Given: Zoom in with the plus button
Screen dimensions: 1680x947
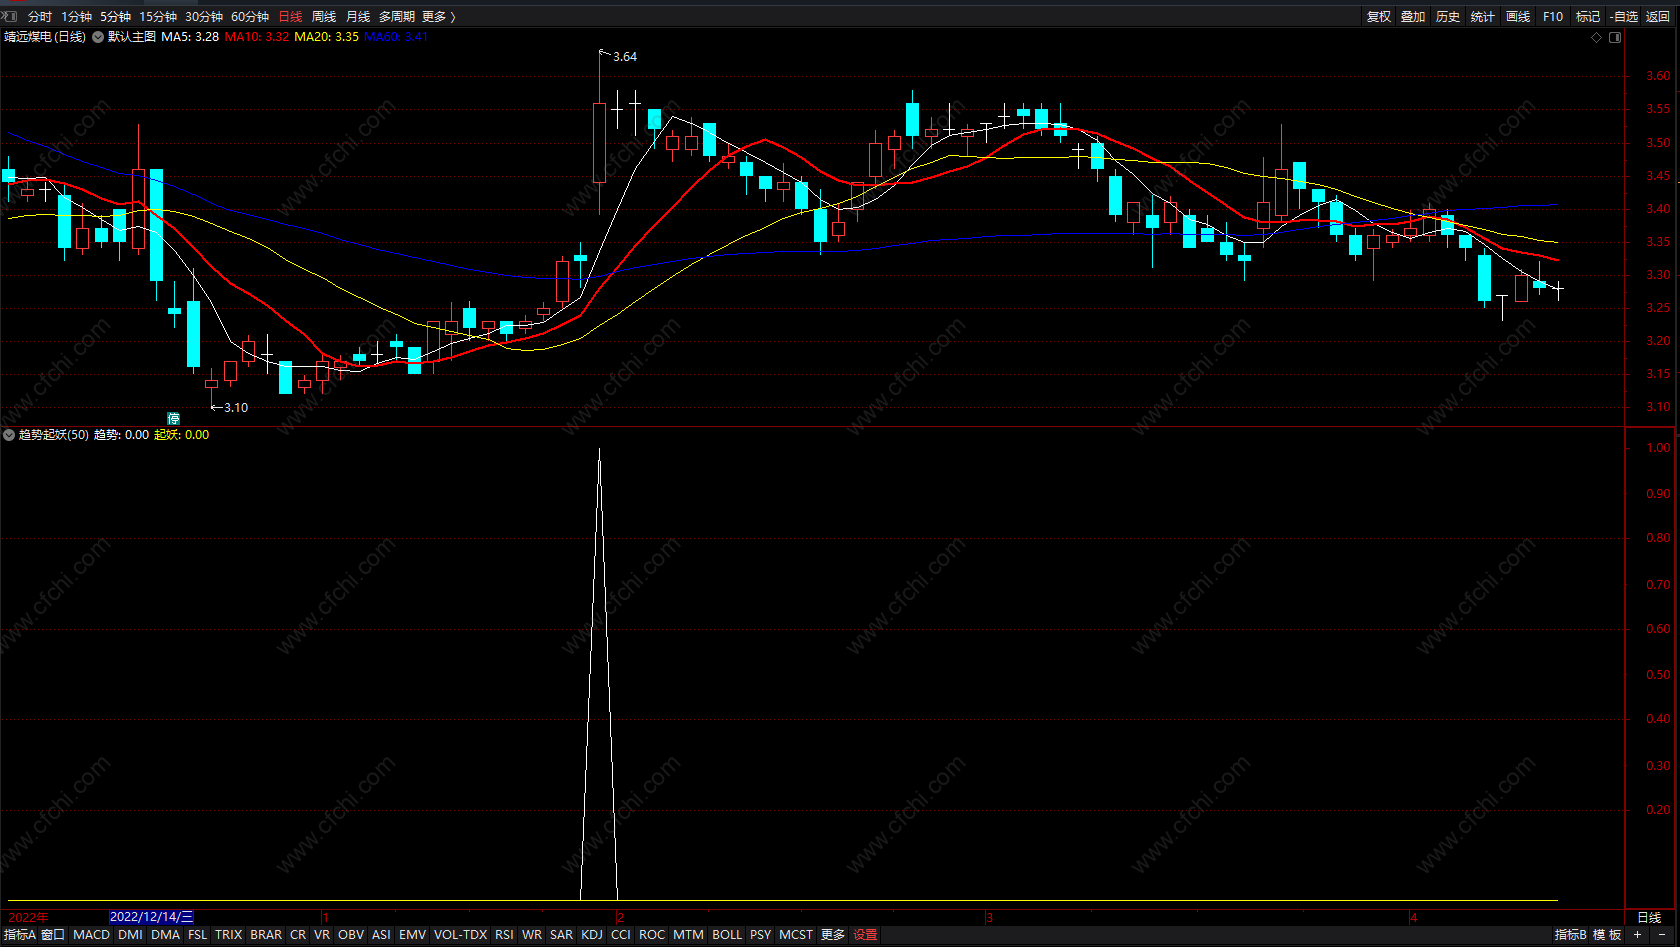Looking at the screenshot, I should pyautogui.click(x=1637, y=935).
